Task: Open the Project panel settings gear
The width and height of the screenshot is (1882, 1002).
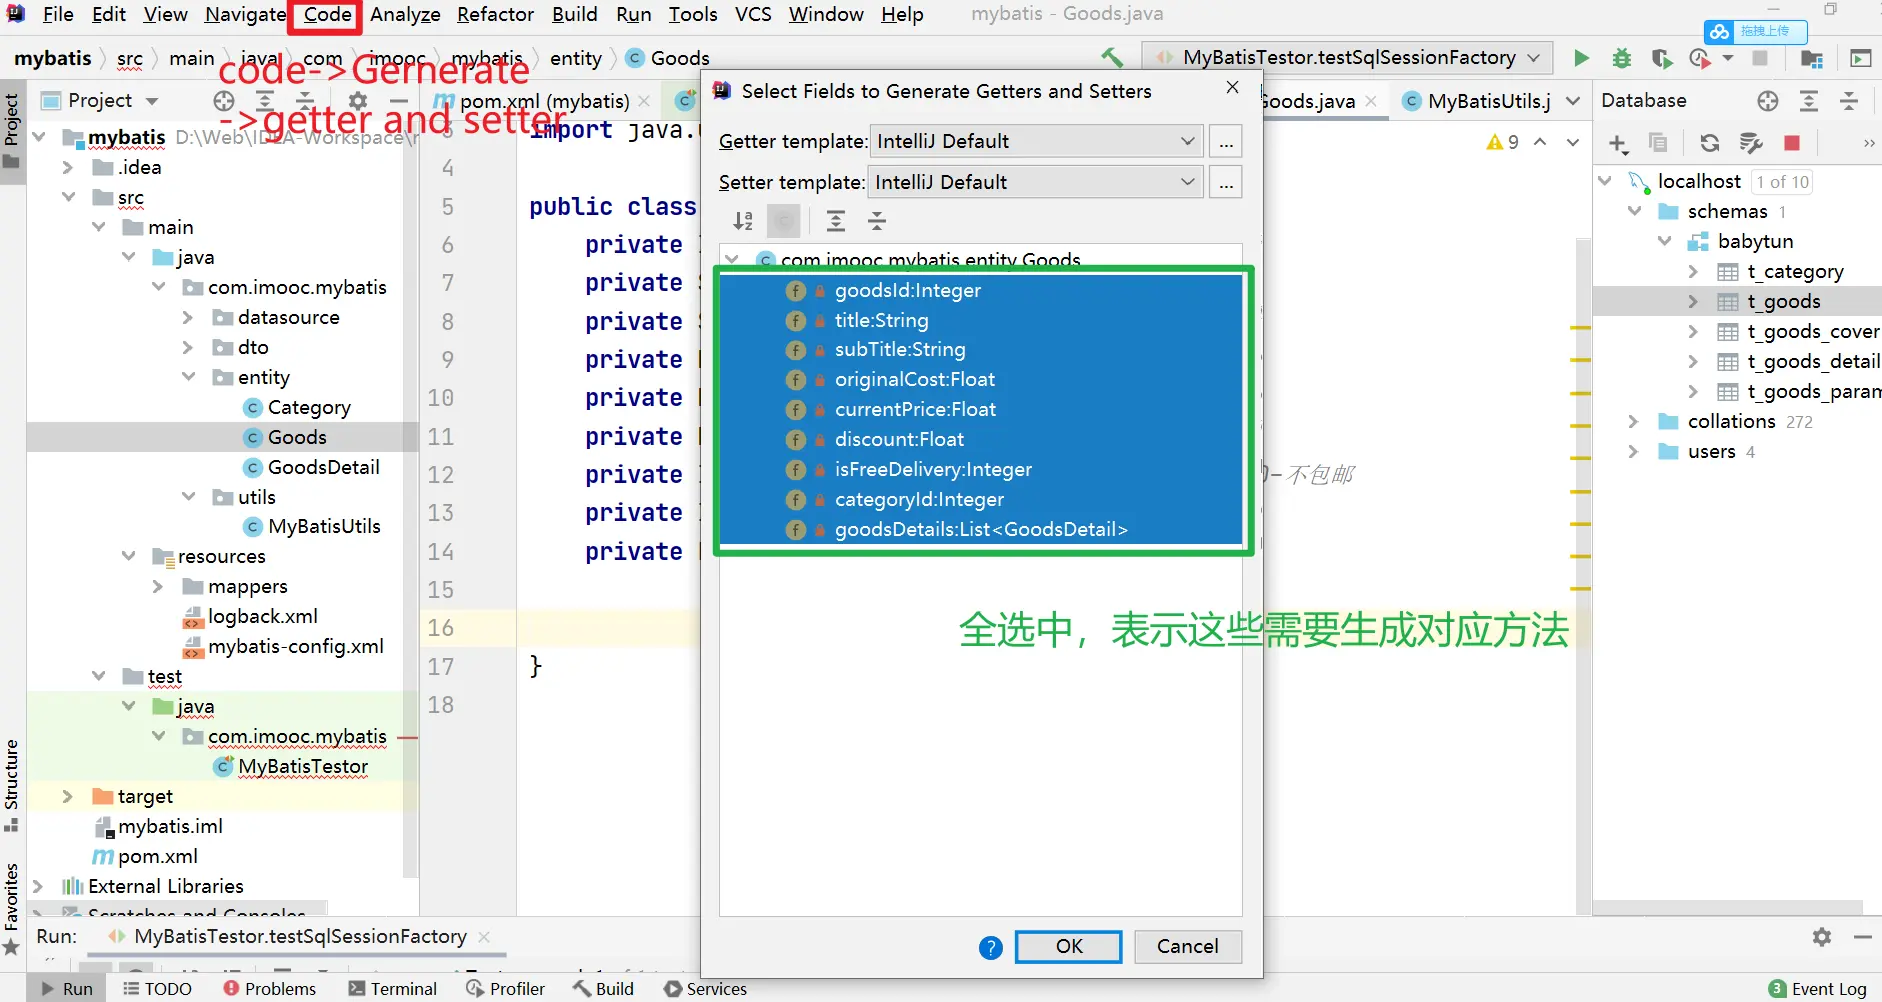Action: pyautogui.click(x=357, y=101)
